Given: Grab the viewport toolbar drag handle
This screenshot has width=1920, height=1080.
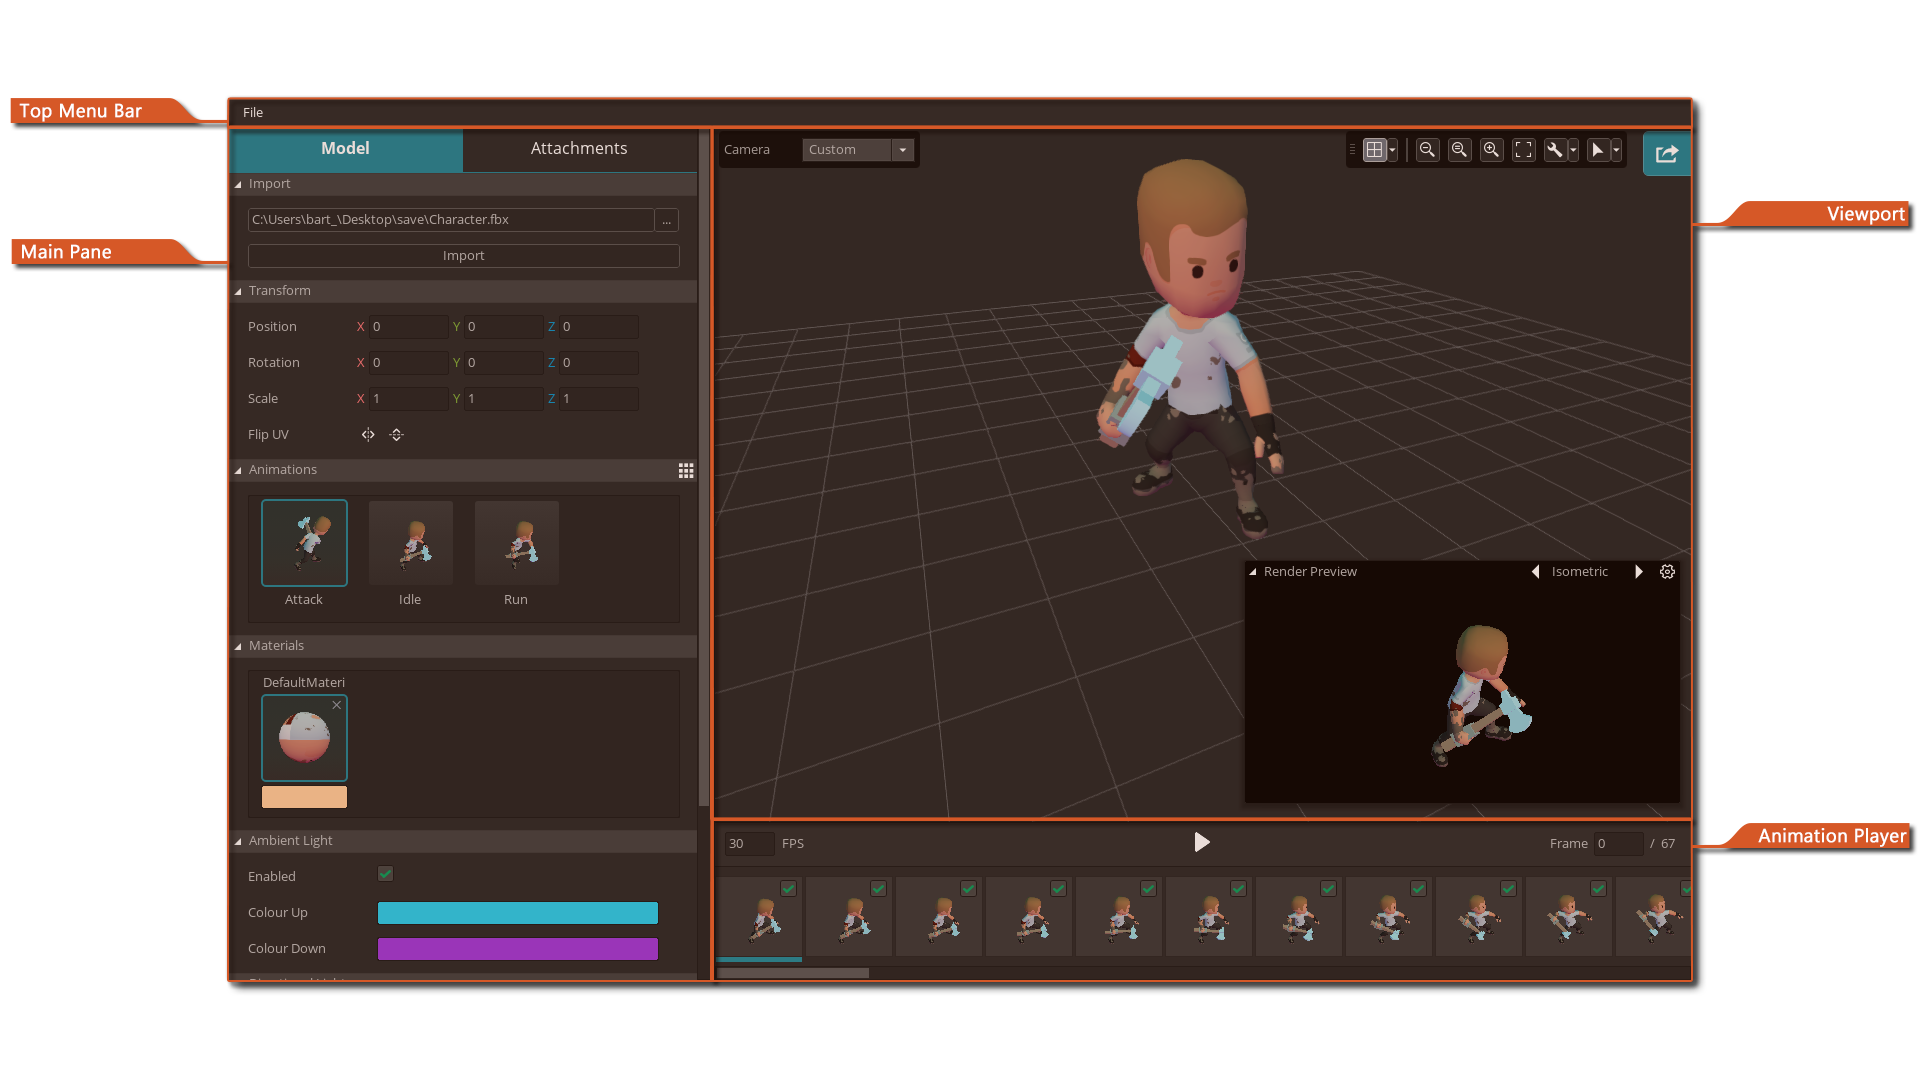Looking at the screenshot, I should pyautogui.click(x=1353, y=150).
